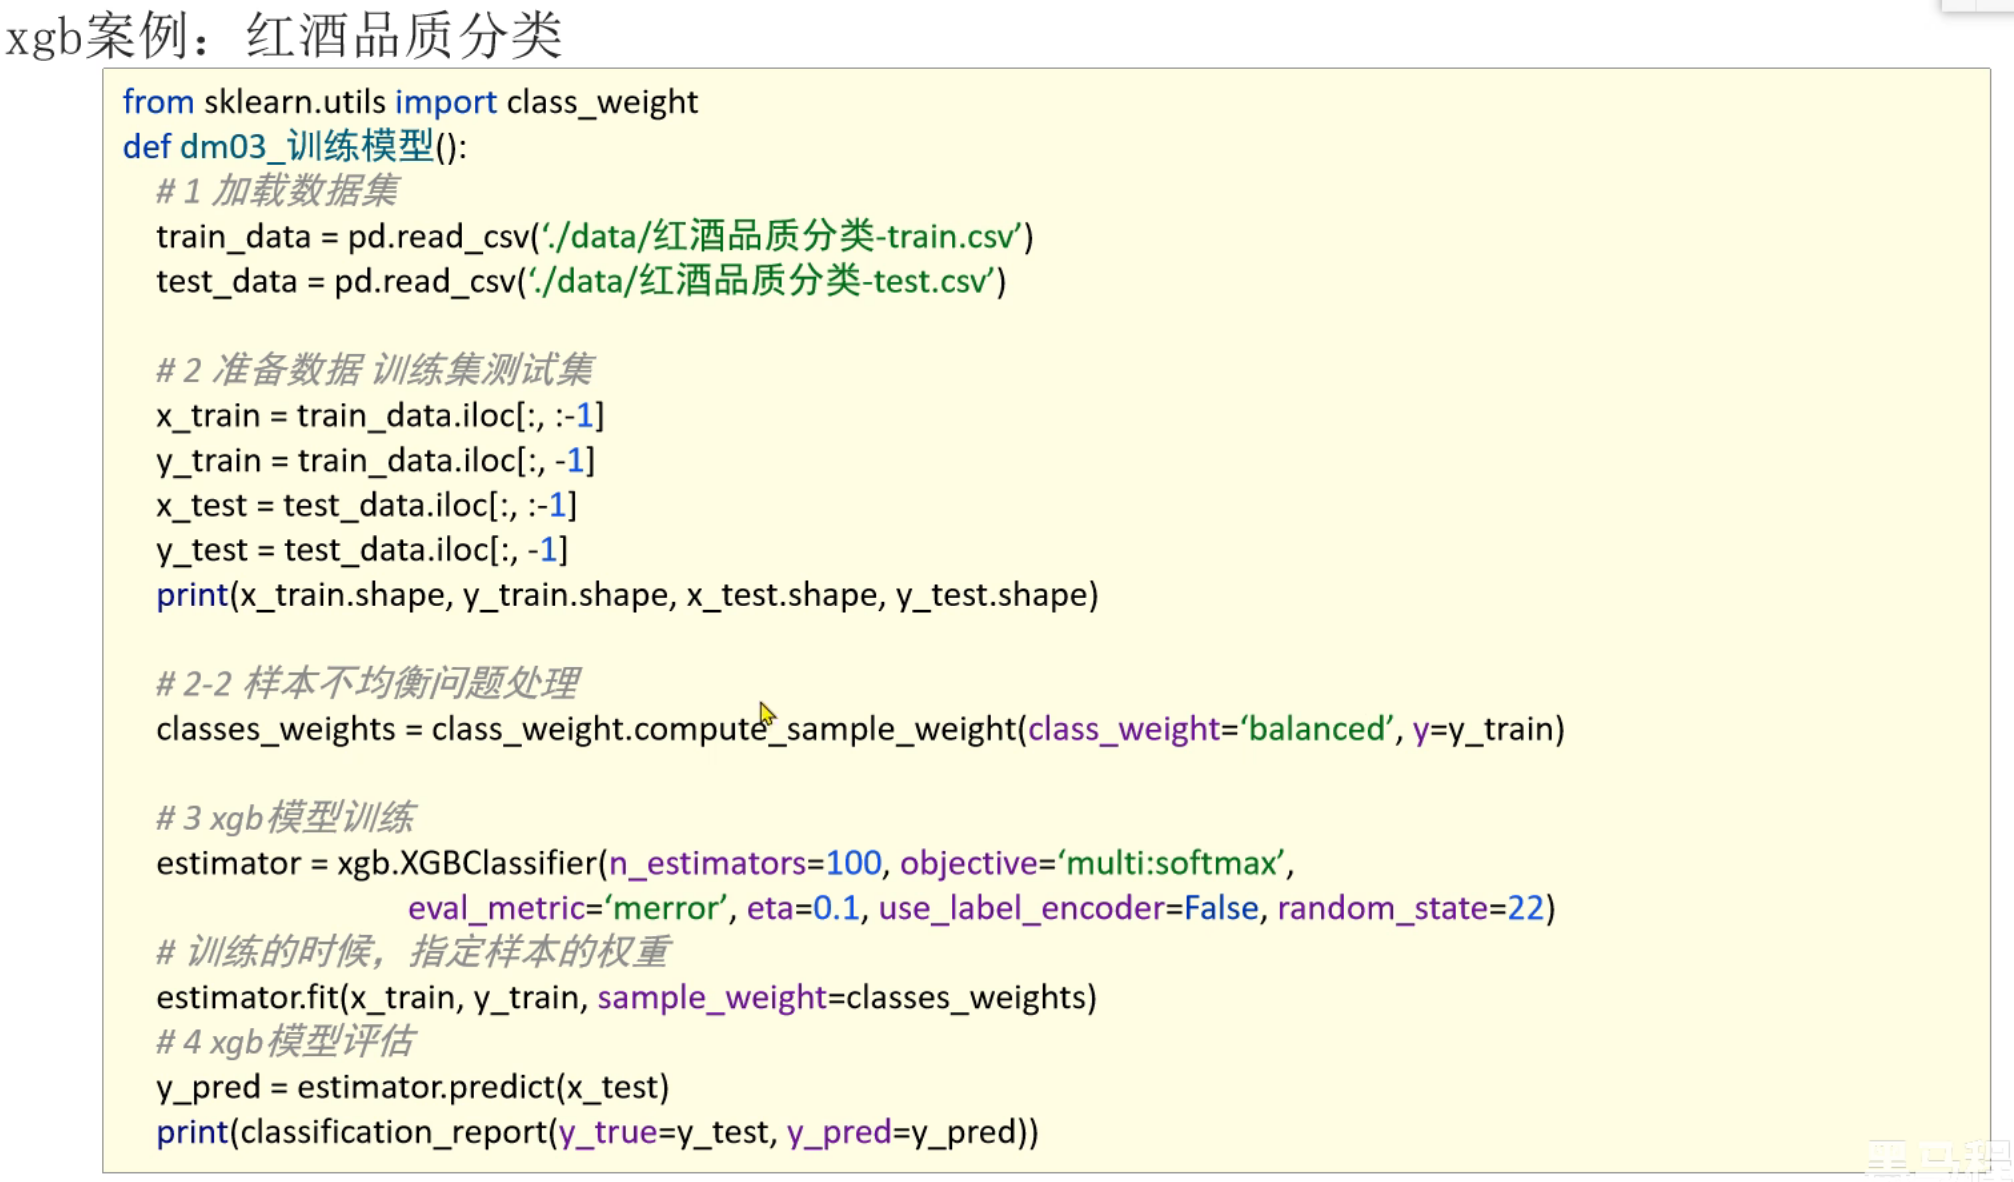Click the 'x_train = train_data.iloc' line
This screenshot has height=1182, width=2014.
(380, 415)
